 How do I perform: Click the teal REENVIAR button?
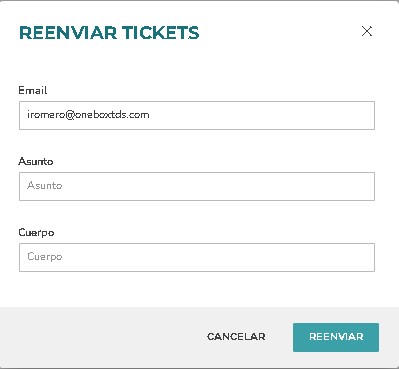336,337
